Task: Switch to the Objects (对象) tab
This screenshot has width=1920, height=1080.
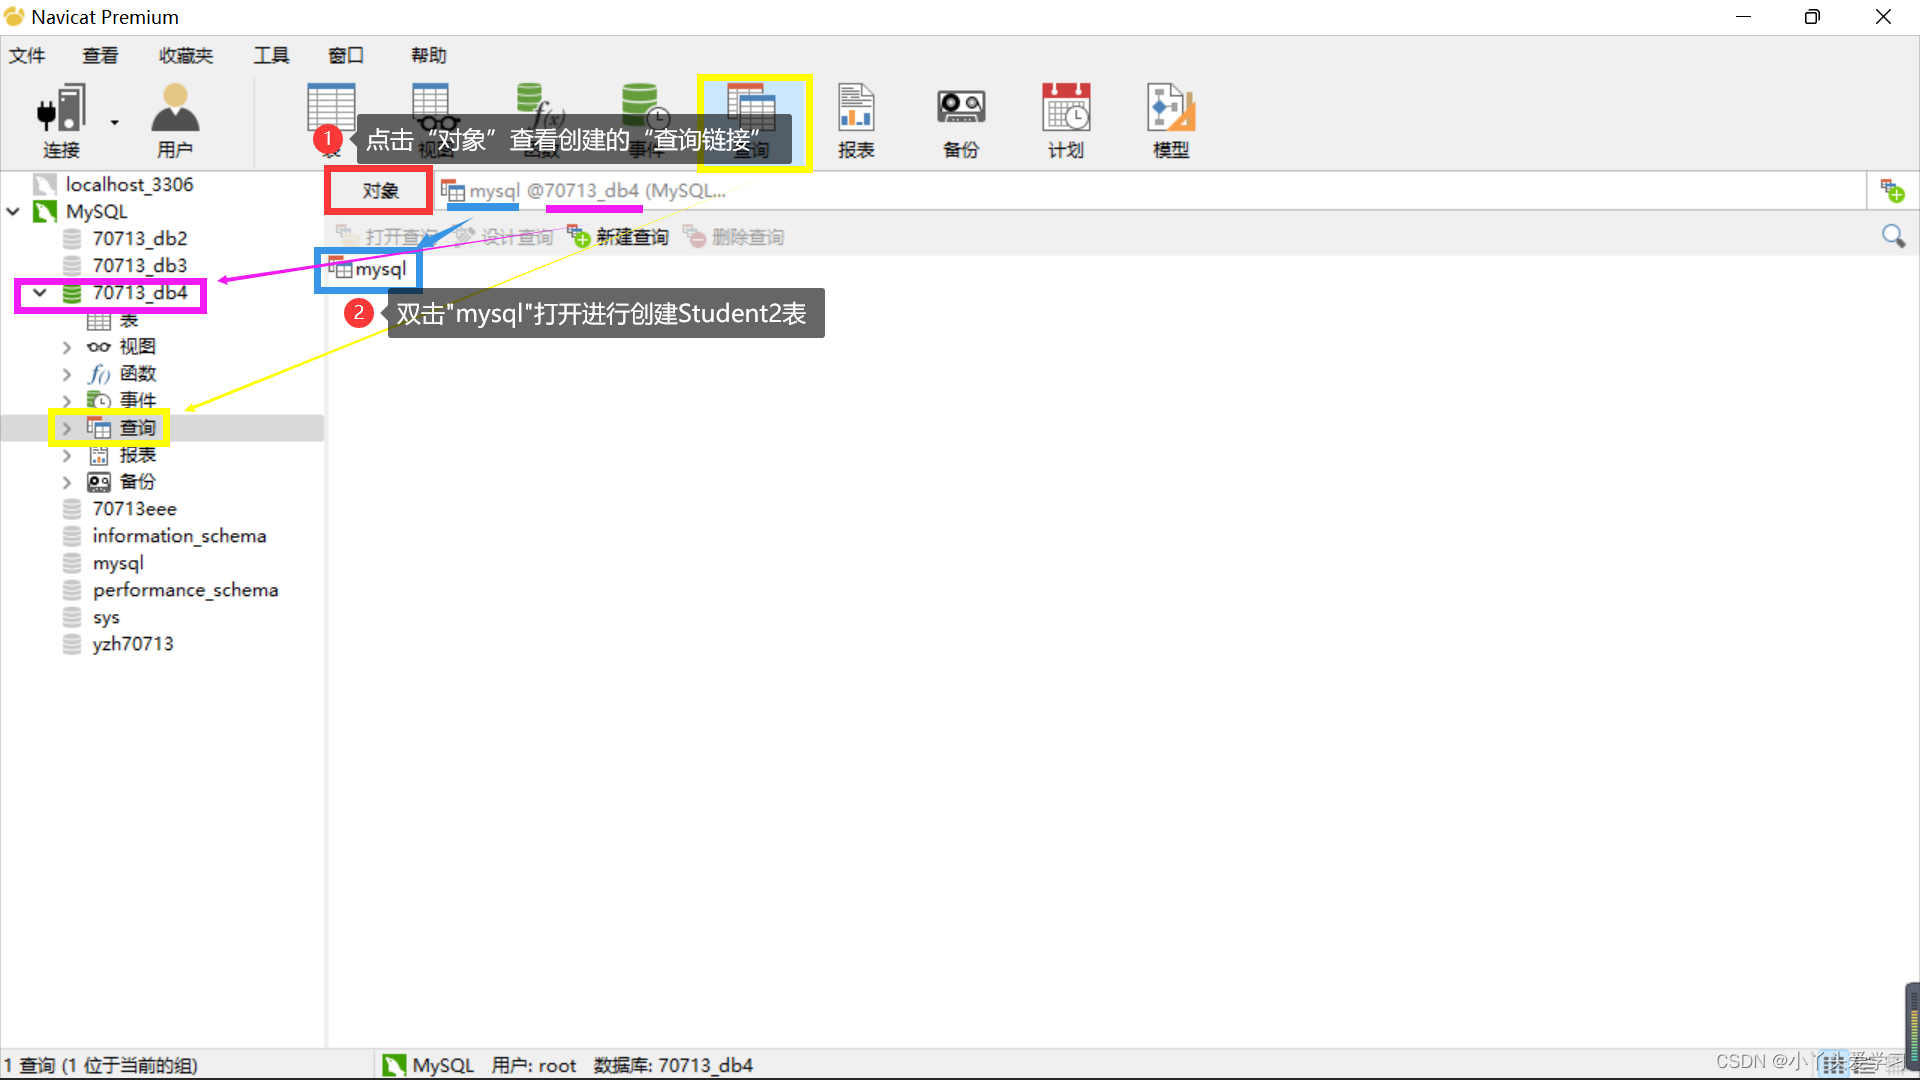Action: (x=380, y=190)
